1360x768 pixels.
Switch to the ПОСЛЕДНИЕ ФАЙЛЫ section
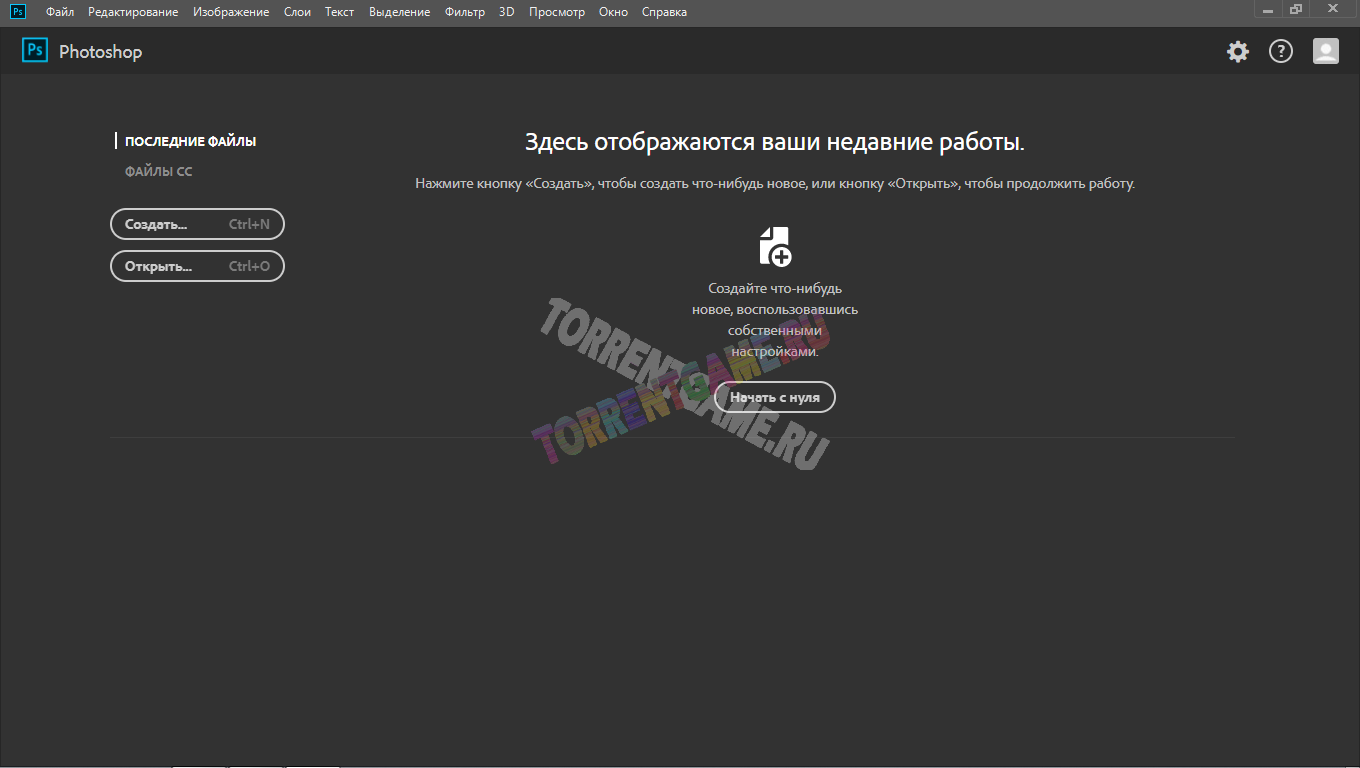[189, 141]
